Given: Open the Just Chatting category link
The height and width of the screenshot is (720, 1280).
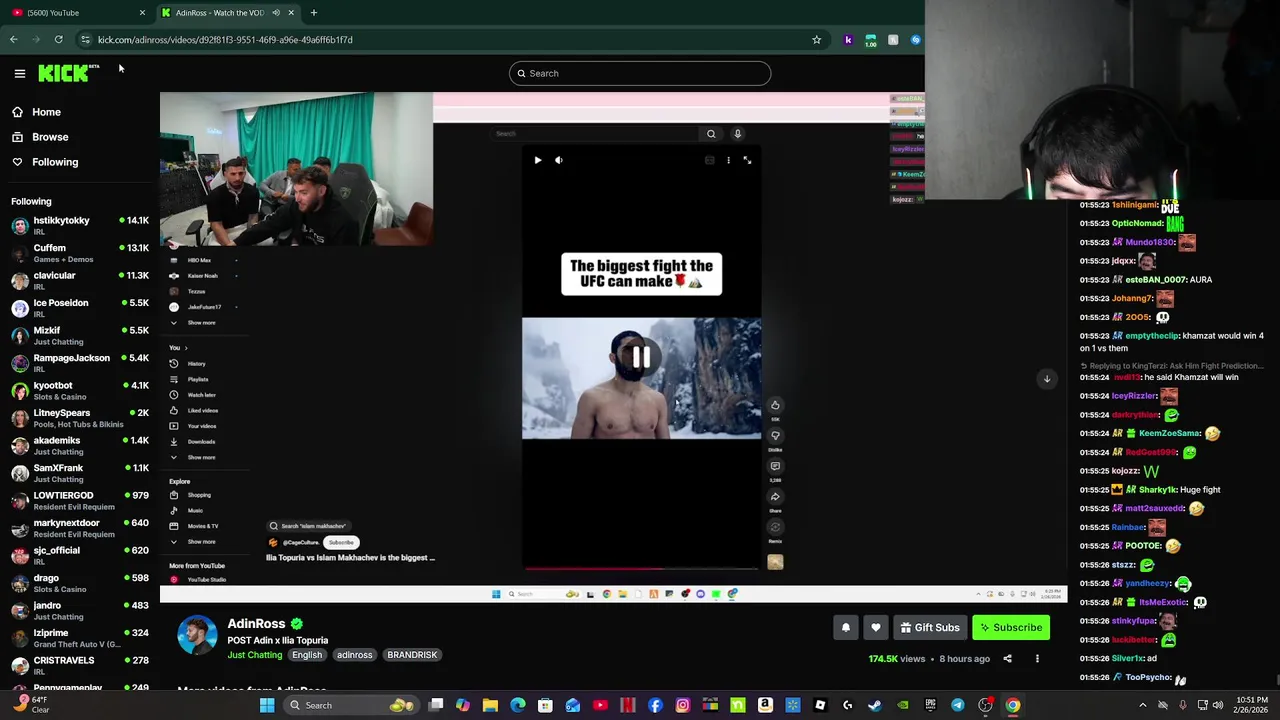Looking at the screenshot, I should pos(255,655).
